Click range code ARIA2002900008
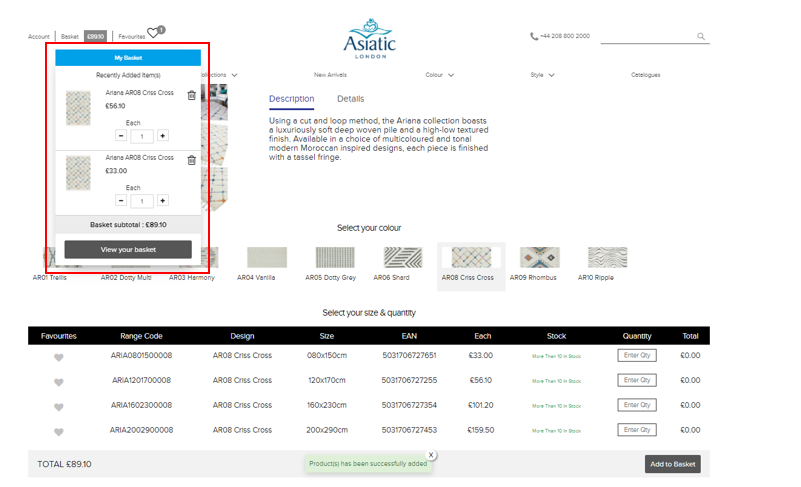 point(142,430)
